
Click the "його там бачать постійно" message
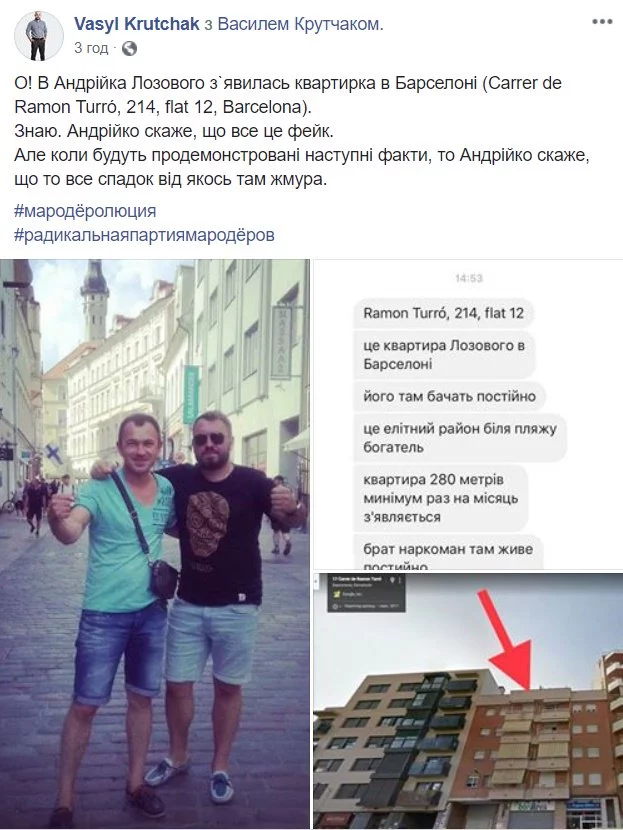coord(449,396)
